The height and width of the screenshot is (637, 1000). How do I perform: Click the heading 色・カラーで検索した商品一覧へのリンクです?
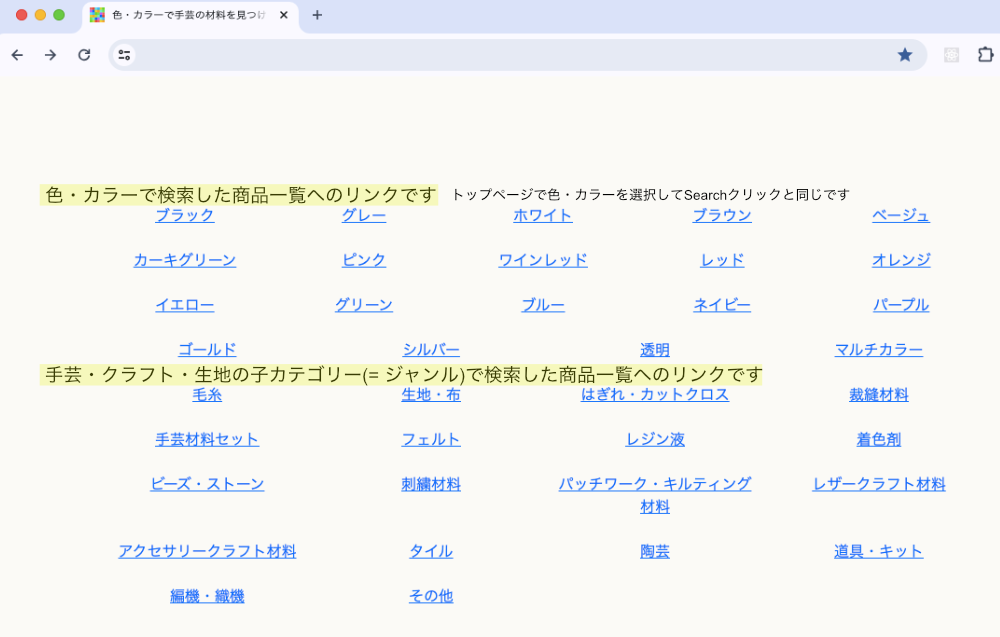239,195
